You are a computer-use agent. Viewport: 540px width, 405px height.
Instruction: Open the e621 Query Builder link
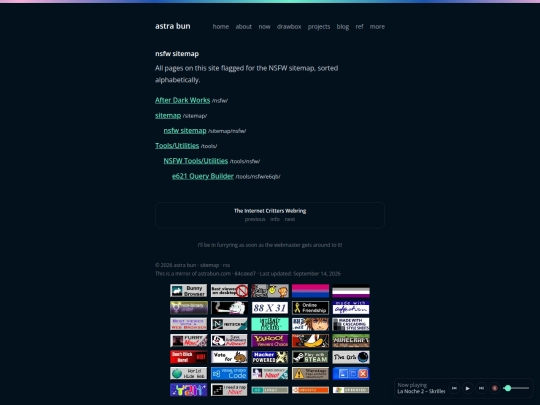[x=203, y=176]
